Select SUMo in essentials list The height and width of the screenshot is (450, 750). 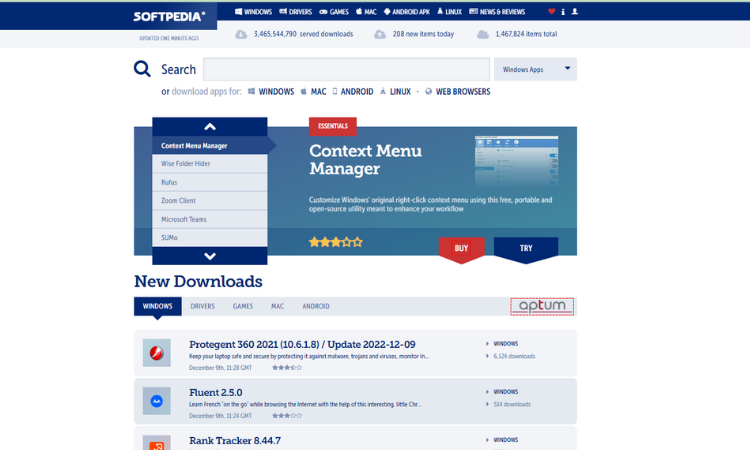(210, 238)
